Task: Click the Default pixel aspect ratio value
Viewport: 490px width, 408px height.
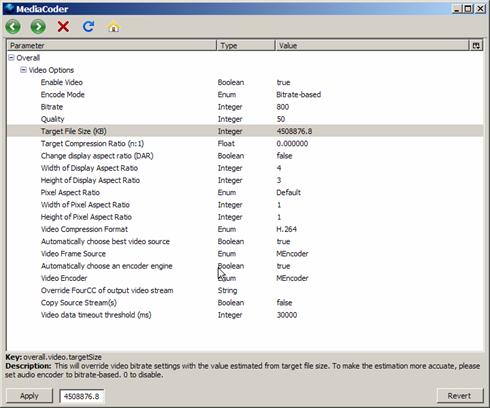Action: click(x=289, y=193)
